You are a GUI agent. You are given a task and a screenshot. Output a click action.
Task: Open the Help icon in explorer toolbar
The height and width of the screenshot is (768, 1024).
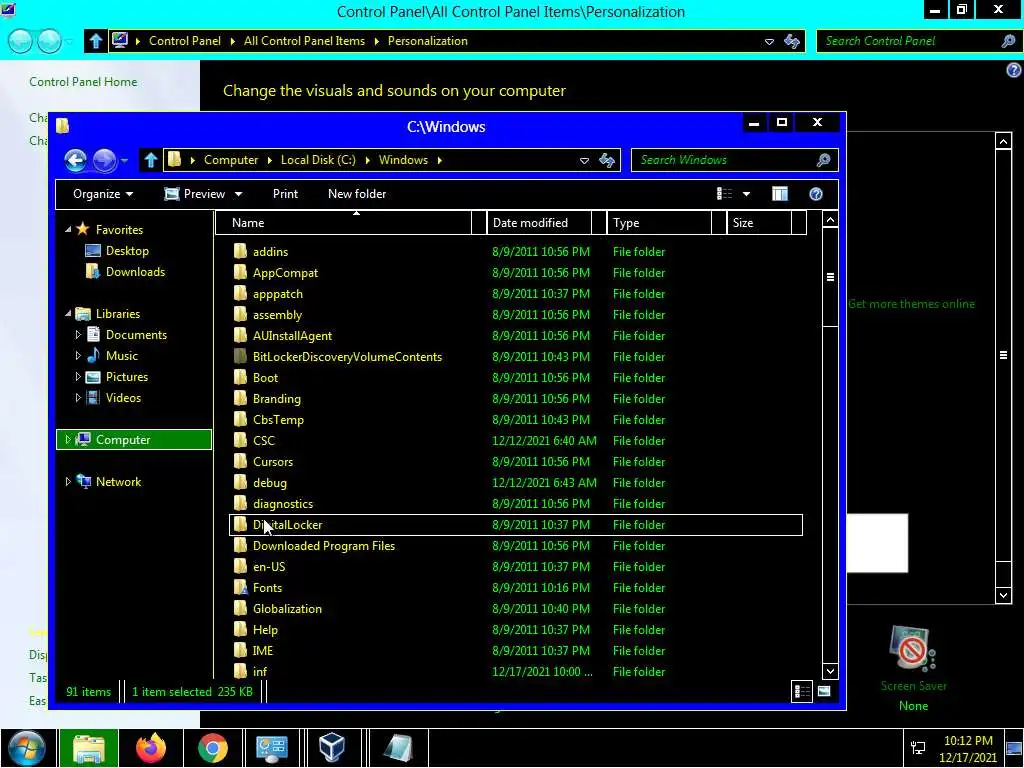tap(816, 194)
